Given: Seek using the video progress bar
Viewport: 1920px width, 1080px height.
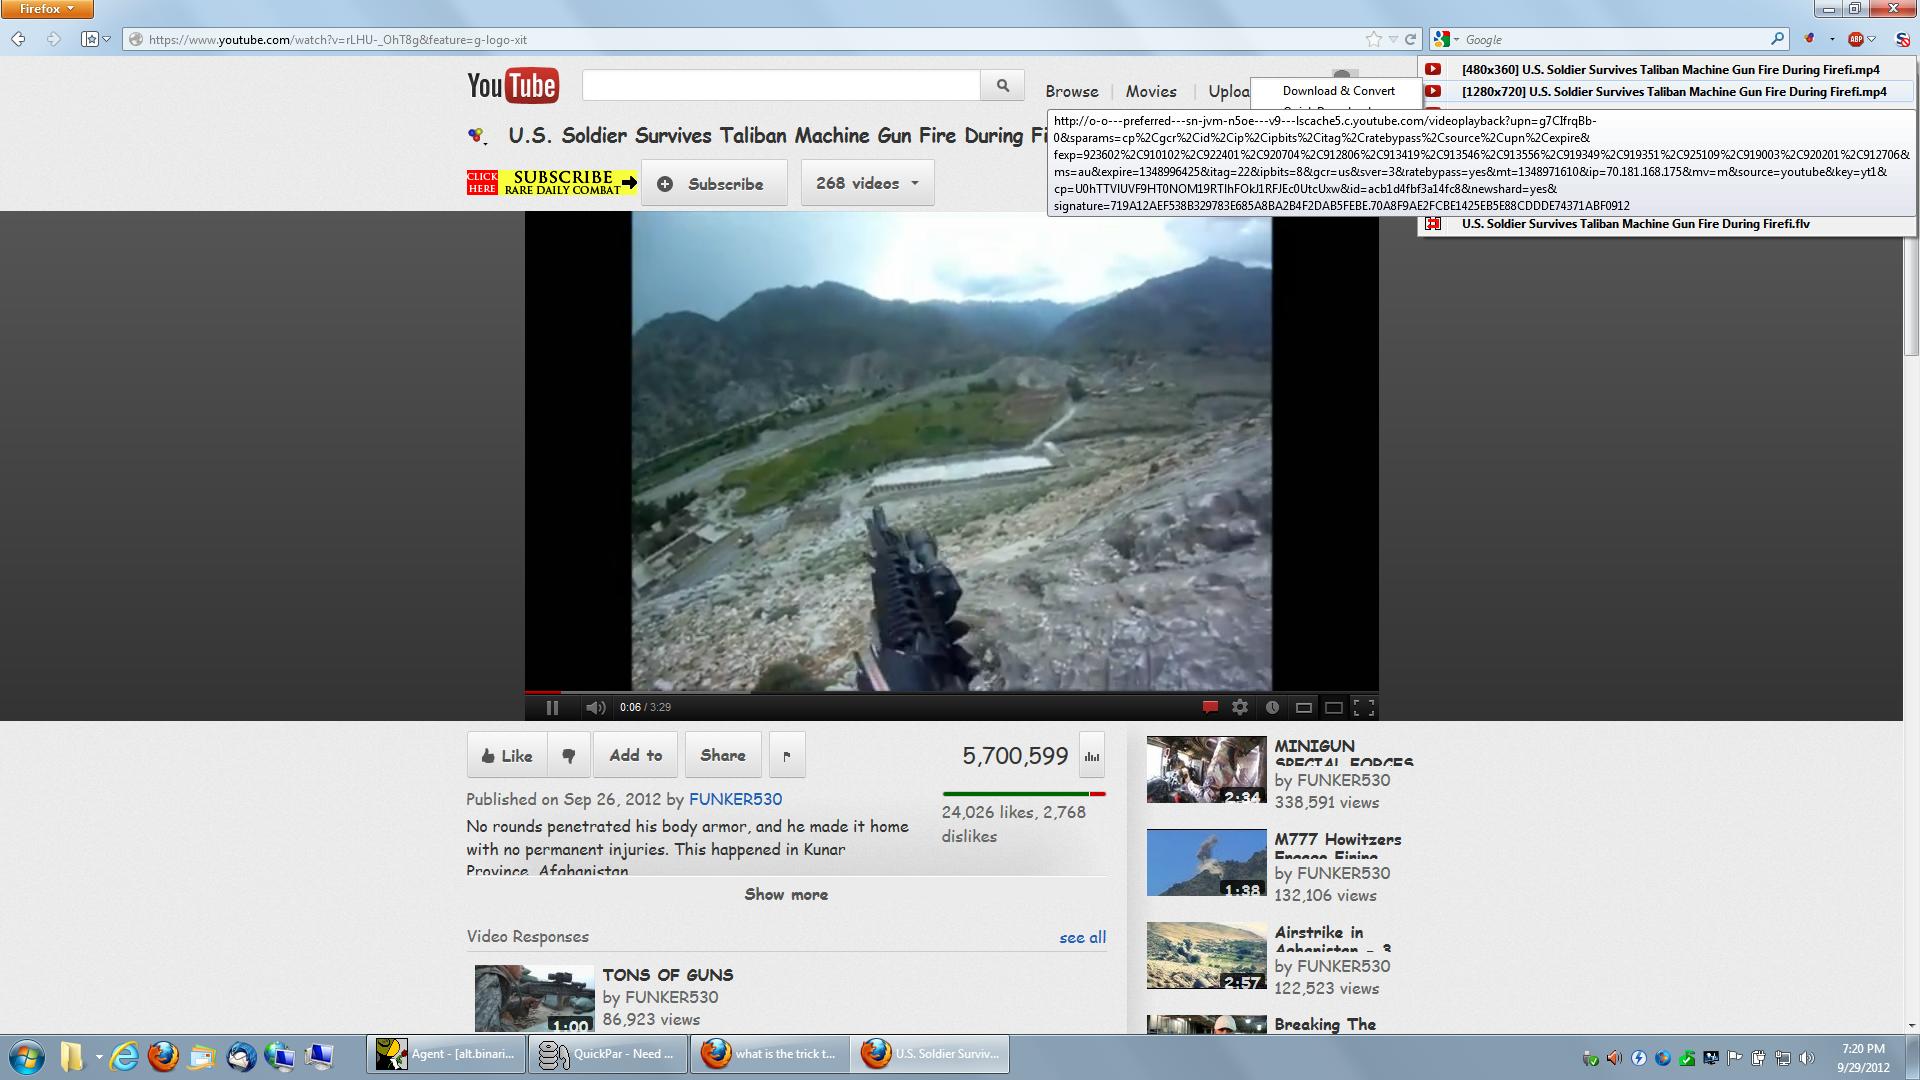Looking at the screenshot, I should pos(950,691).
